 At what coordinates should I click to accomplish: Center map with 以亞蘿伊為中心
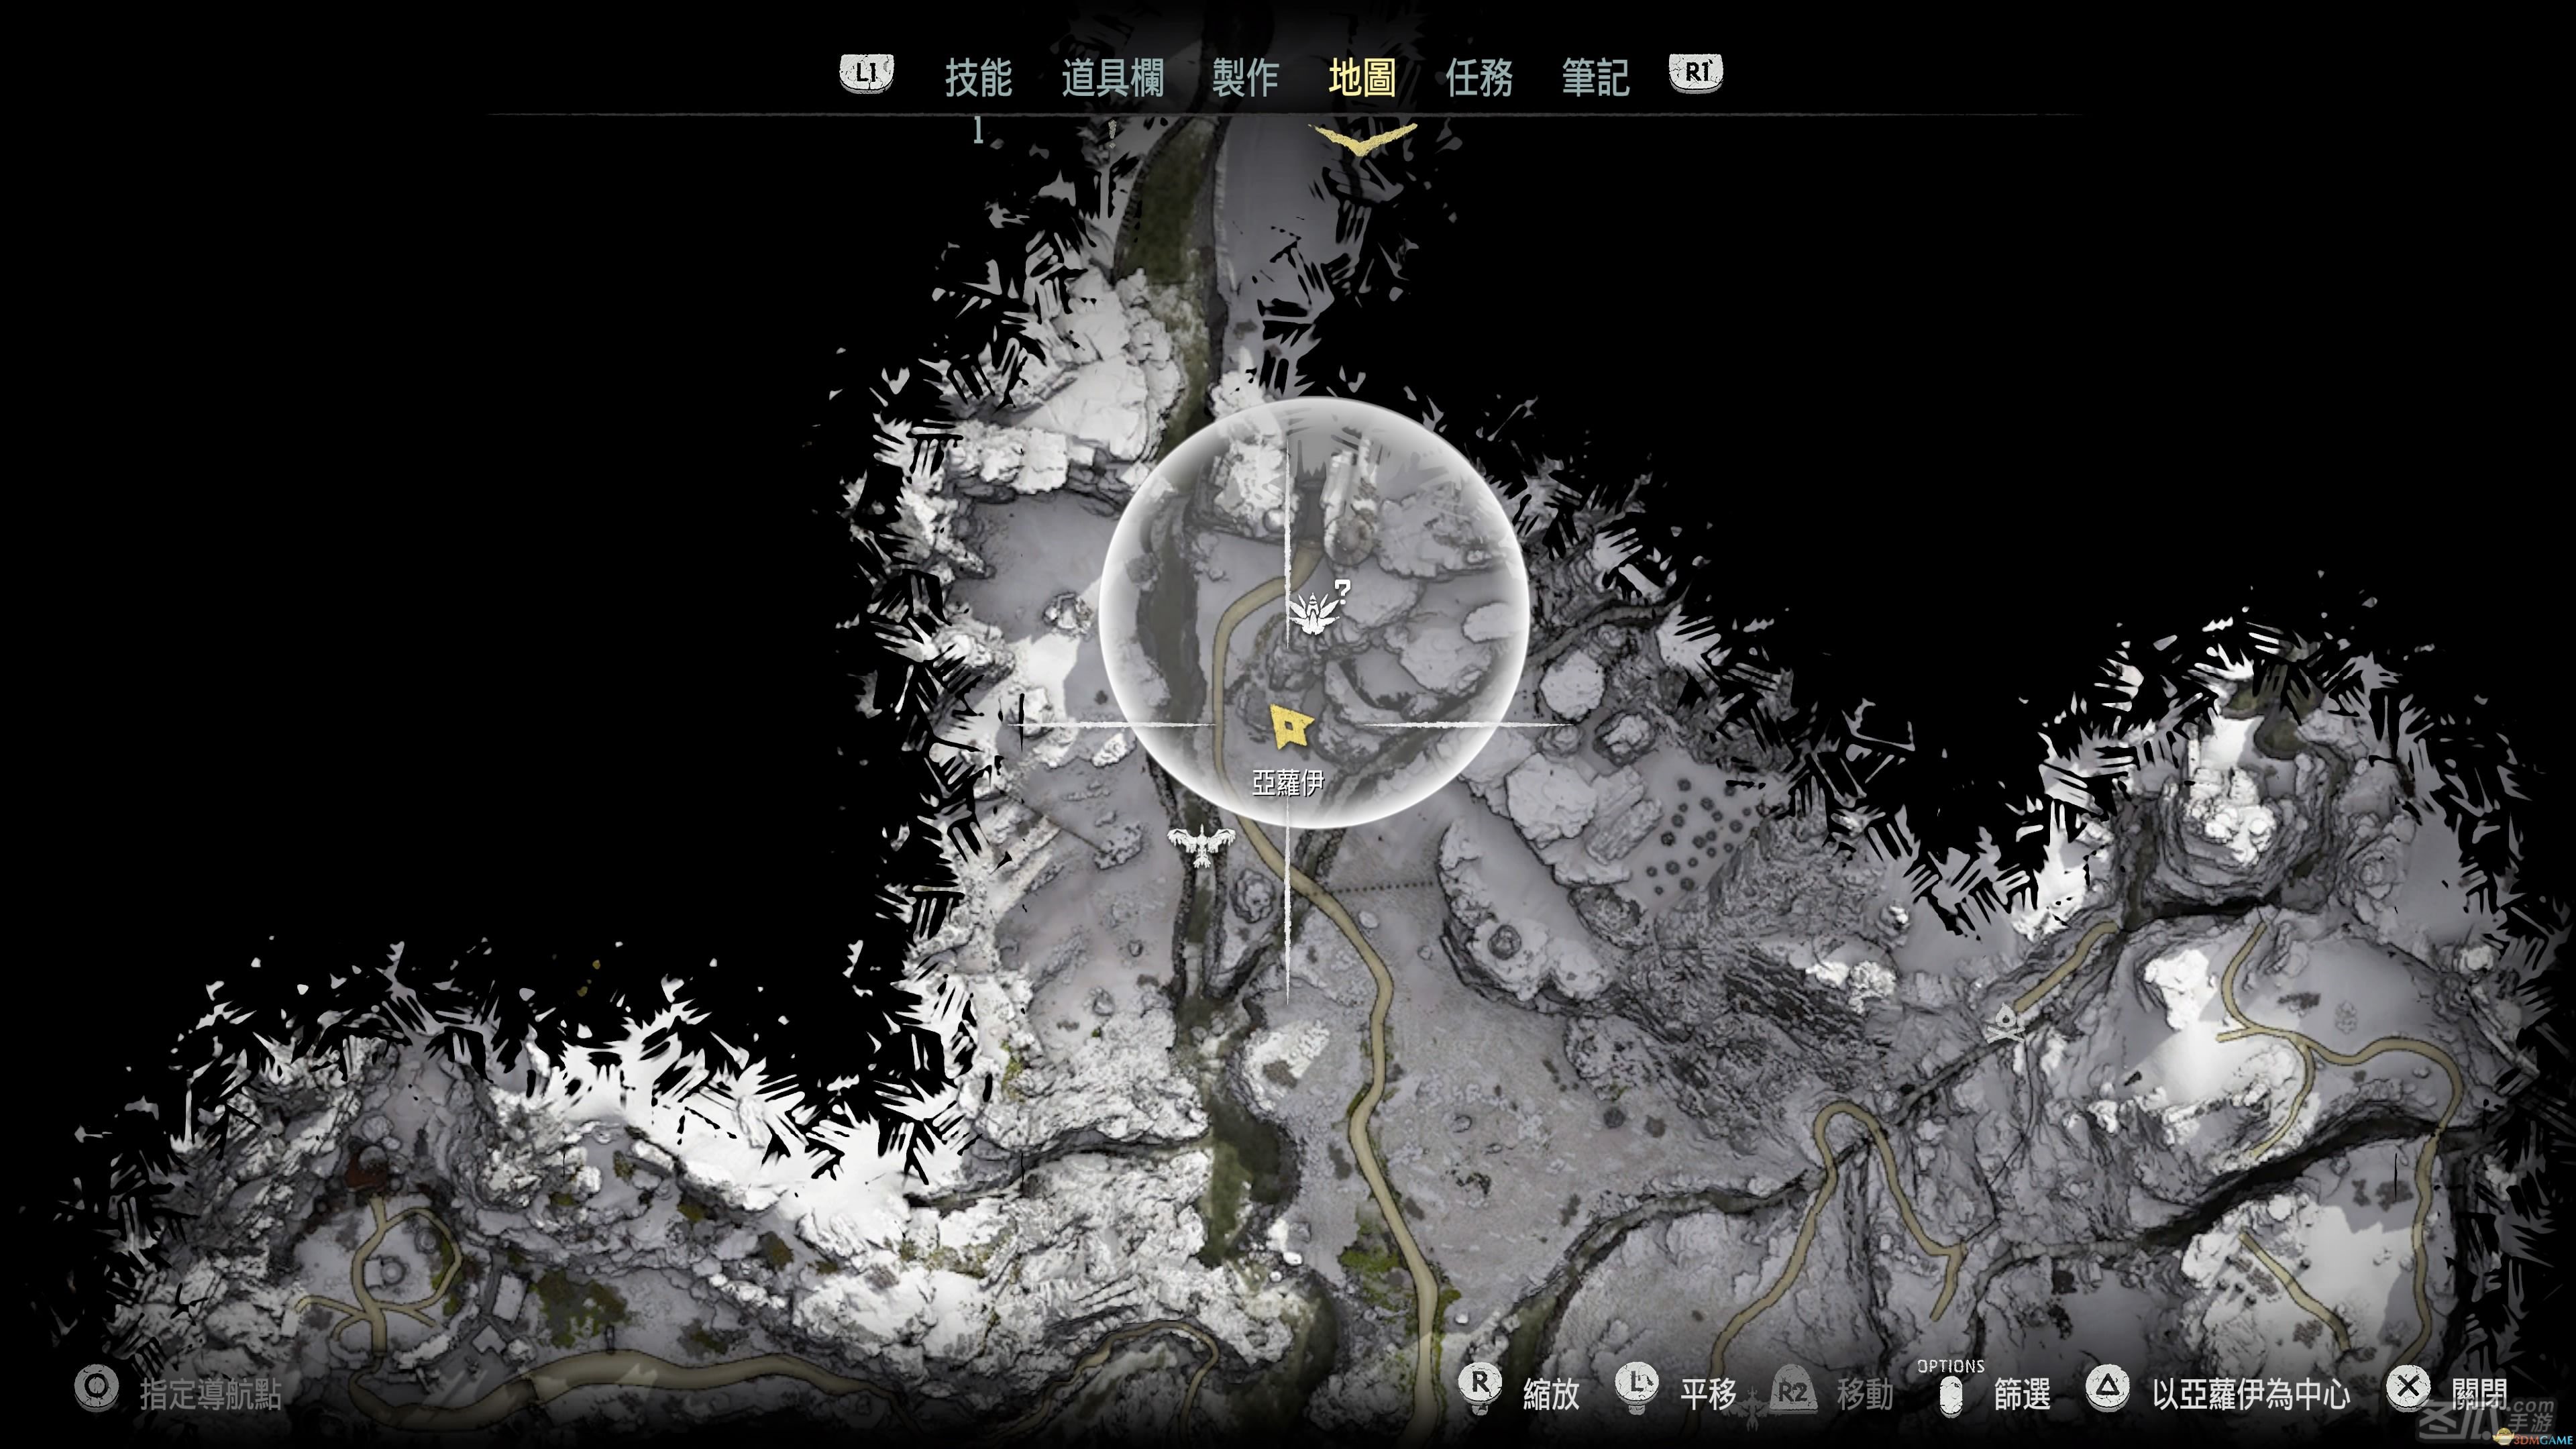pos(2251,1394)
